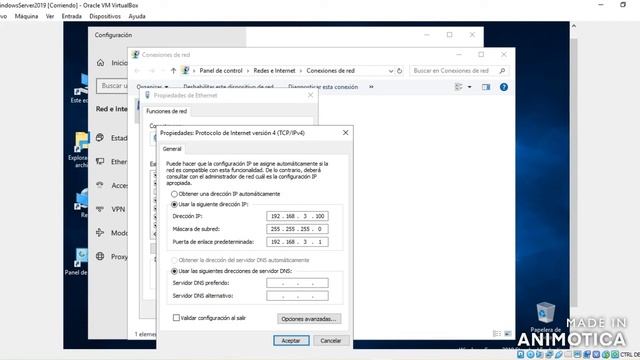Select the Funciones de red tab

(x=167, y=111)
